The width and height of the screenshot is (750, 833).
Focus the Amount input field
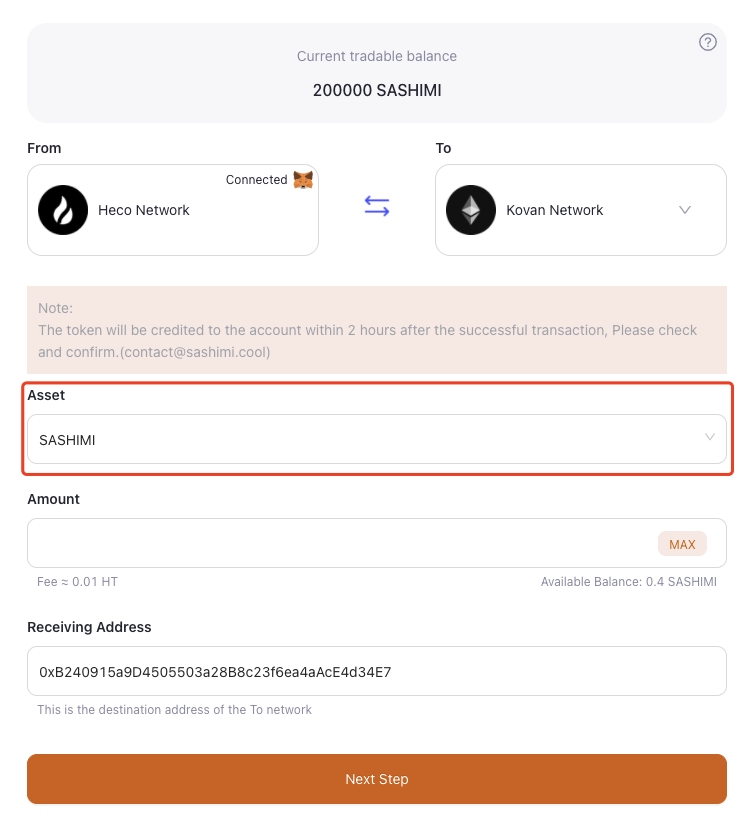point(340,544)
